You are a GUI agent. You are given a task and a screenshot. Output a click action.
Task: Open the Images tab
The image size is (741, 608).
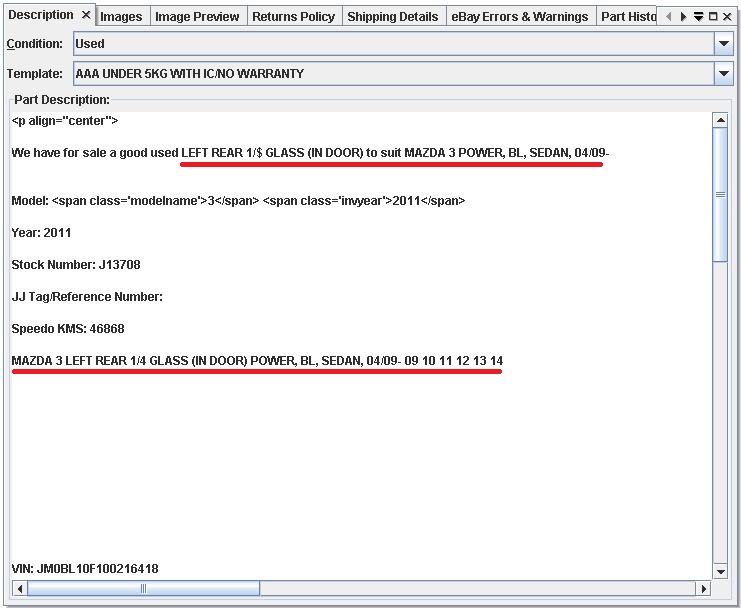tap(121, 17)
